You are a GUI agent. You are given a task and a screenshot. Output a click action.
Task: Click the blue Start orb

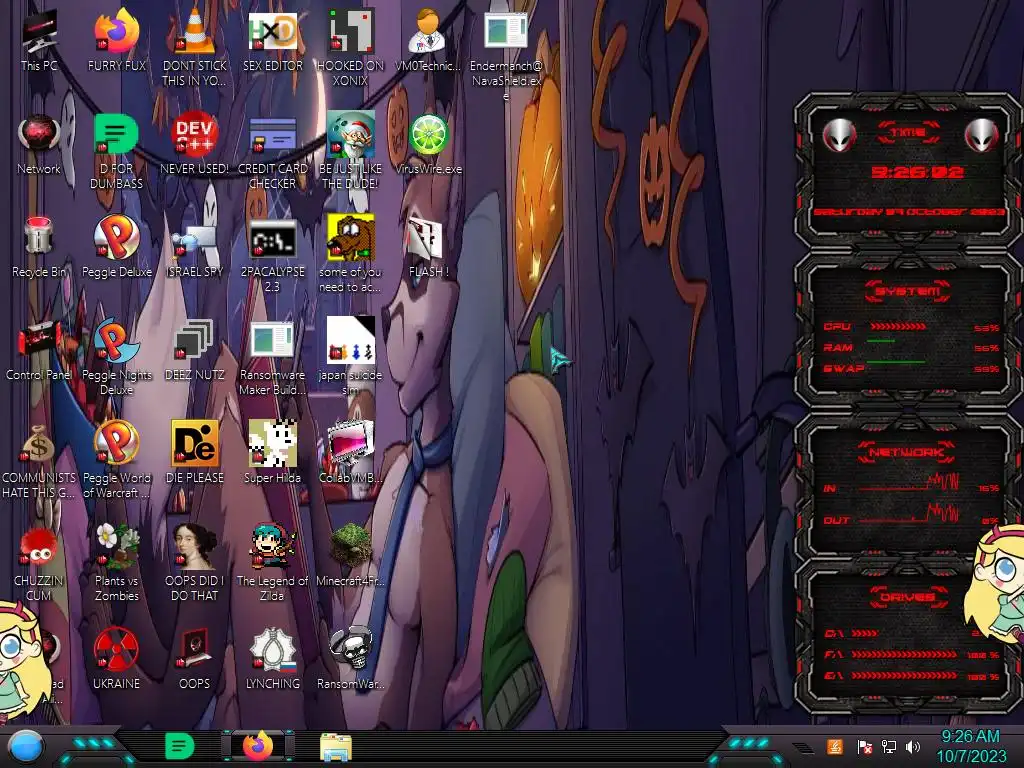26,746
